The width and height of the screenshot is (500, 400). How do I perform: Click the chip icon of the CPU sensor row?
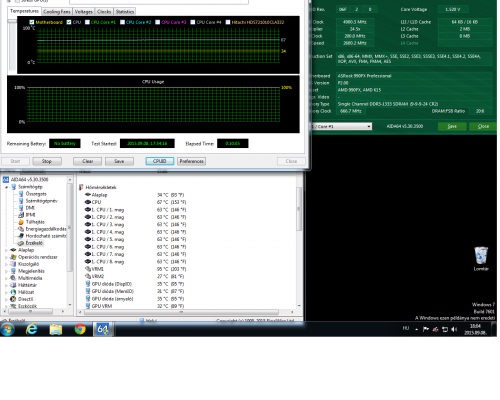coord(88,202)
